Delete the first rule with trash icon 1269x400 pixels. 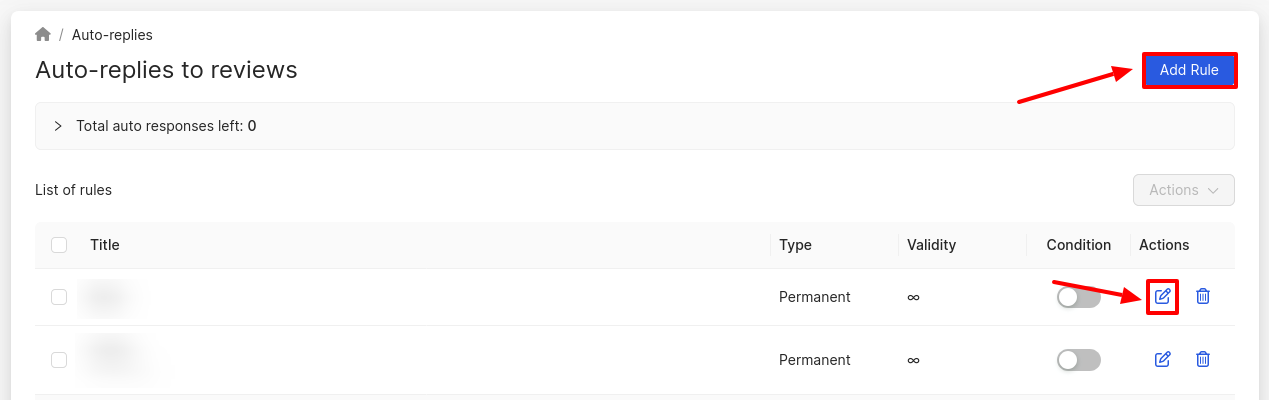(1203, 296)
